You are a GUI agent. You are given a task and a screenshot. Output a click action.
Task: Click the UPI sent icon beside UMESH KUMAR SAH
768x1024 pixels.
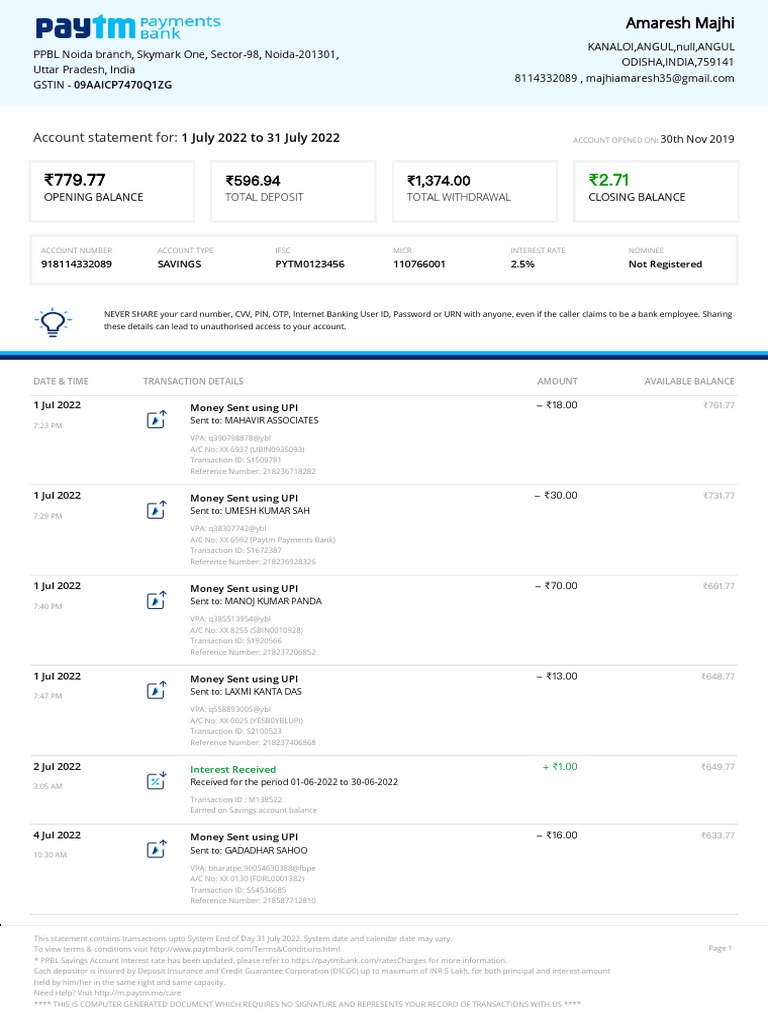coord(156,510)
